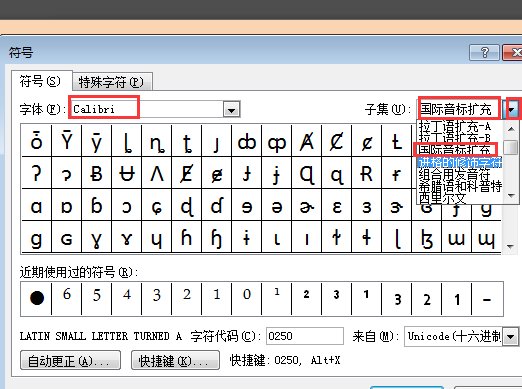This screenshot has width=522, height=389.
Task: Select the Ɍ R with stroke symbol
Action: coord(367,173)
